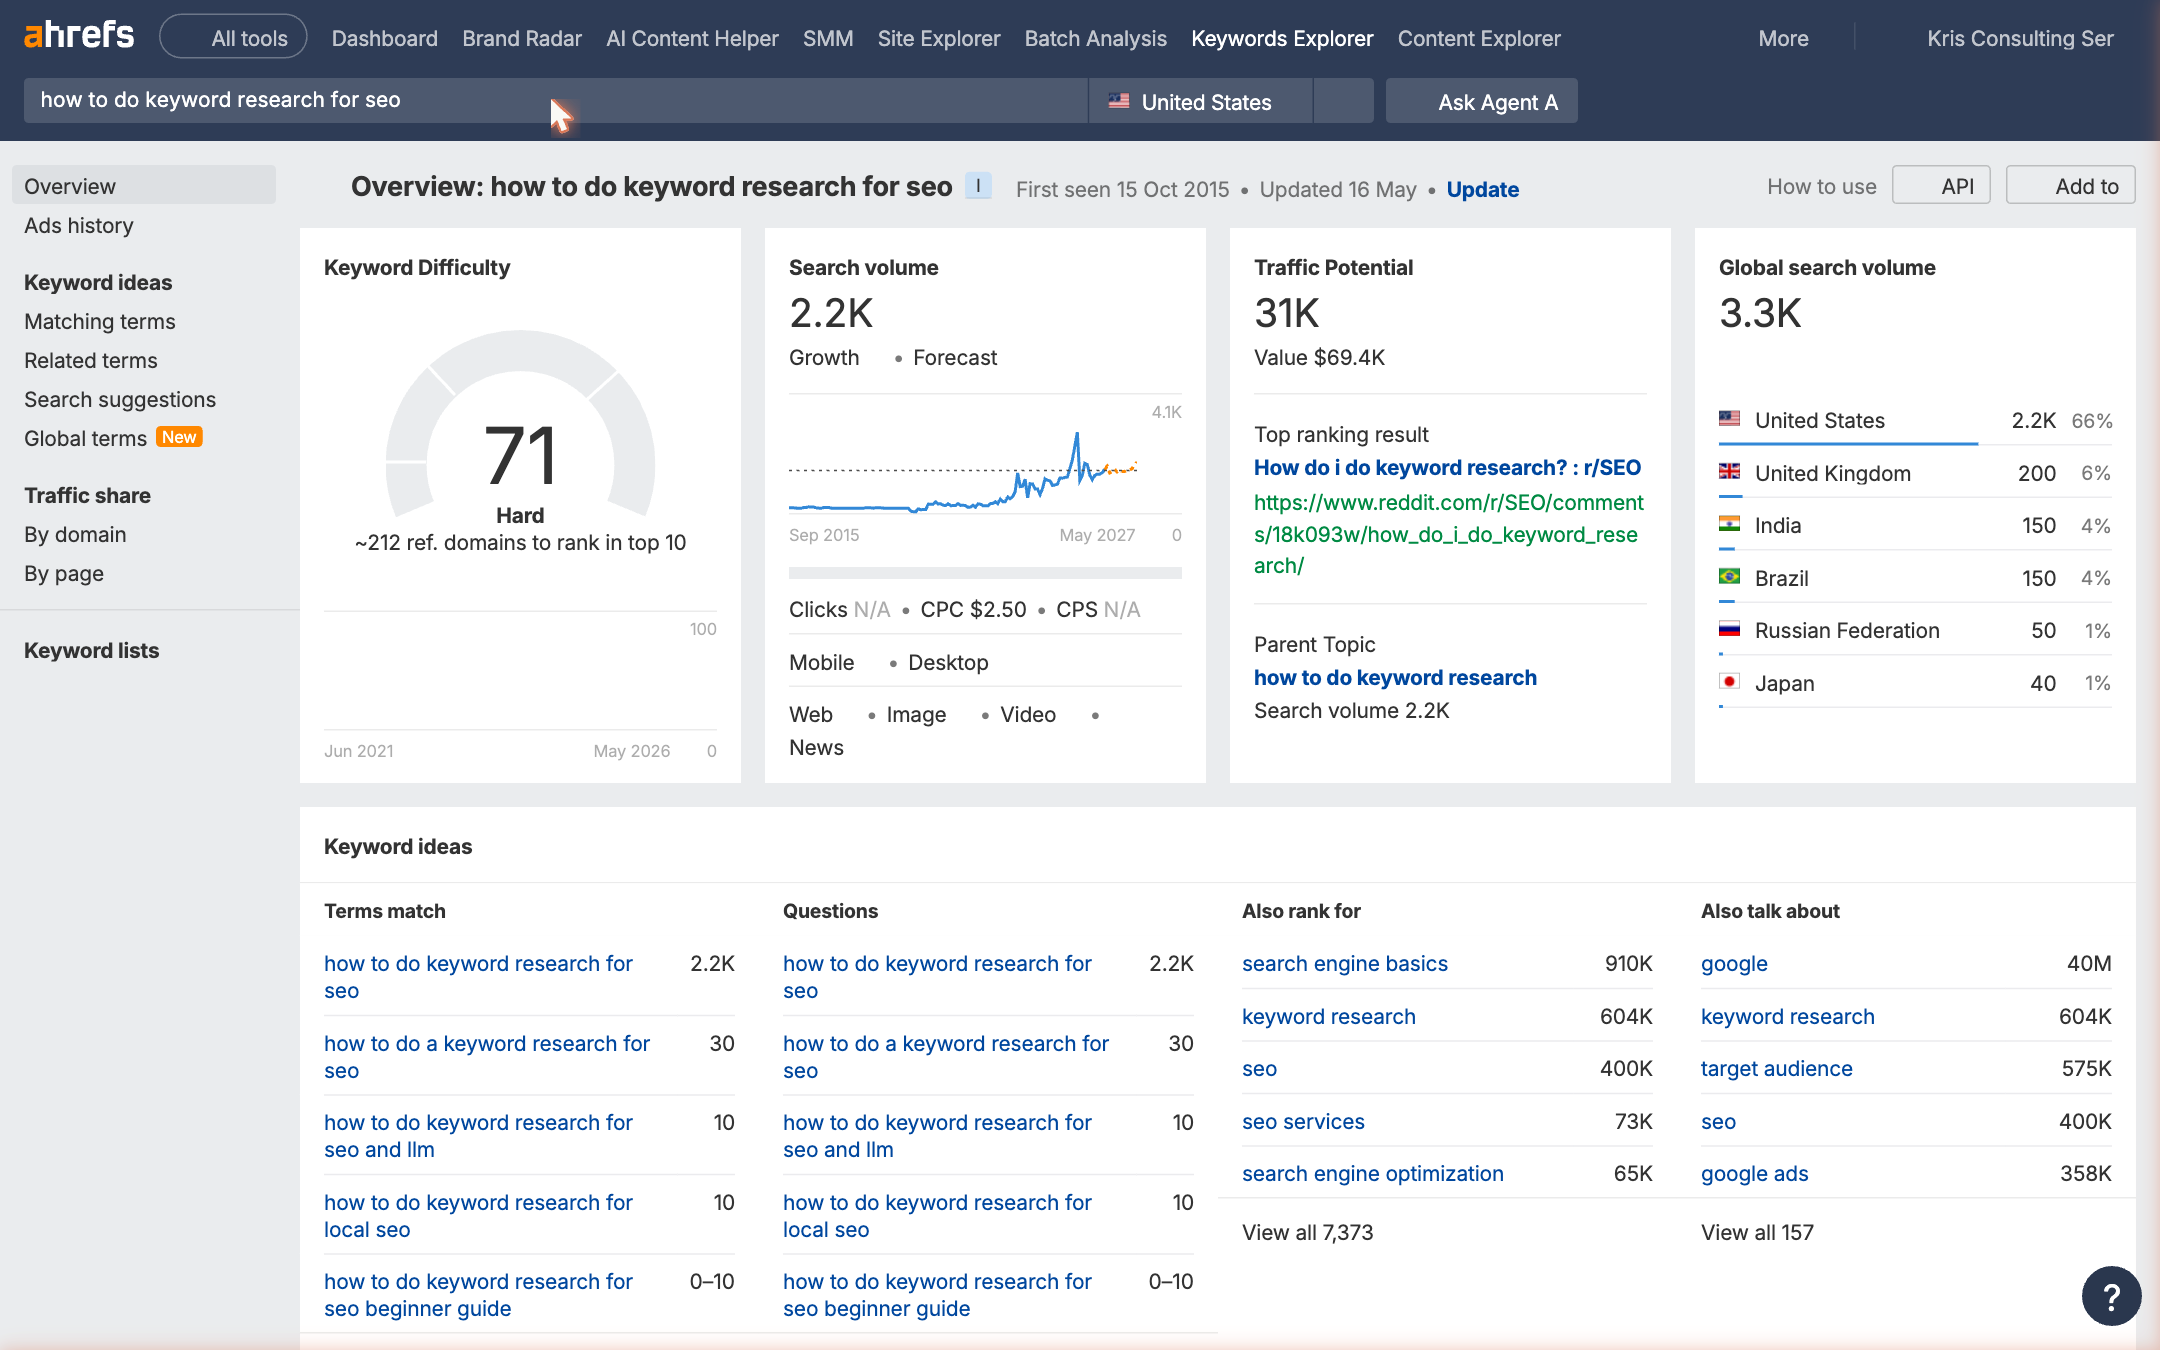The width and height of the screenshot is (2160, 1350).
Task: Open Batch Analysis
Action: [x=1096, y=38]
